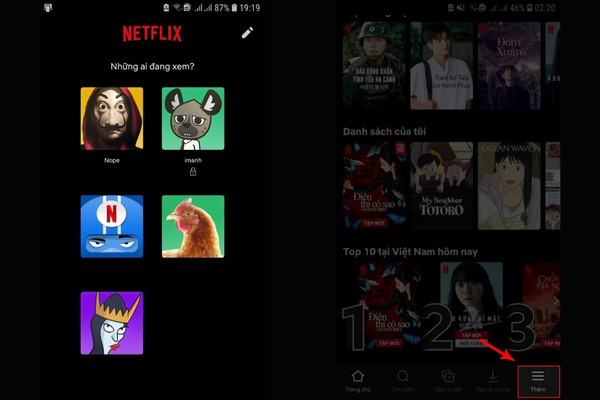Open the Tệp tải xuống downloads tab

[493, 381]
